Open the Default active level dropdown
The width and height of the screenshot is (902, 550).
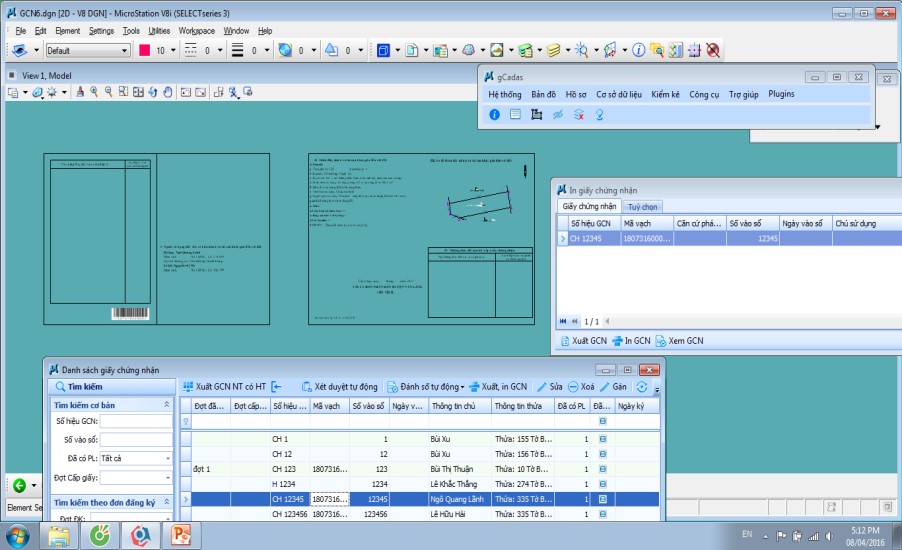[x=123, y=50]
